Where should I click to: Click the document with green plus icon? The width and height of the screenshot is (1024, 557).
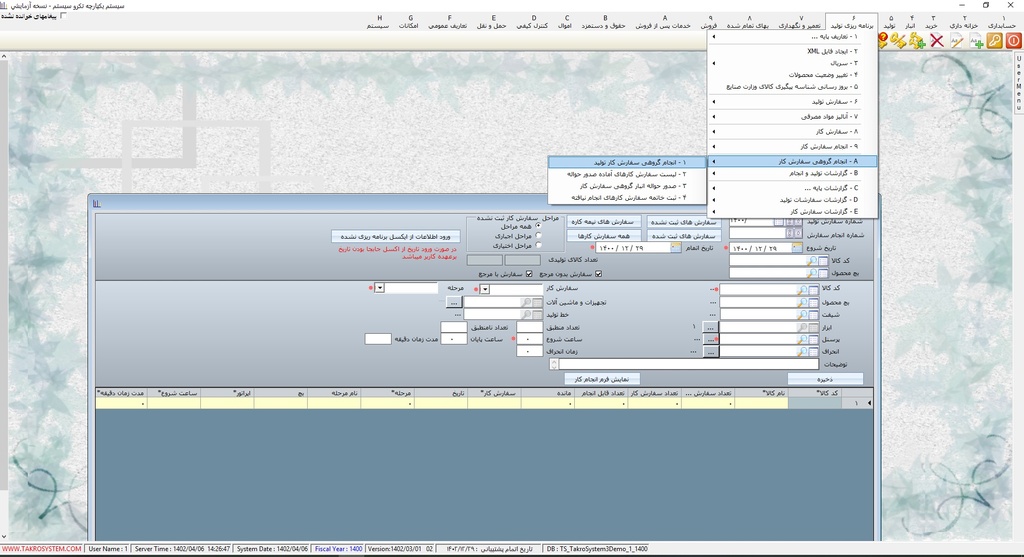click(x=975, y=41)
